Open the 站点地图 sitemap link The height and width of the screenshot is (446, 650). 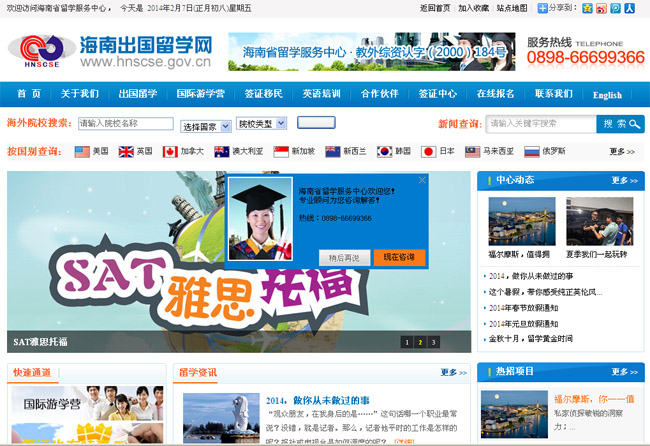click(x=513, y=8)
